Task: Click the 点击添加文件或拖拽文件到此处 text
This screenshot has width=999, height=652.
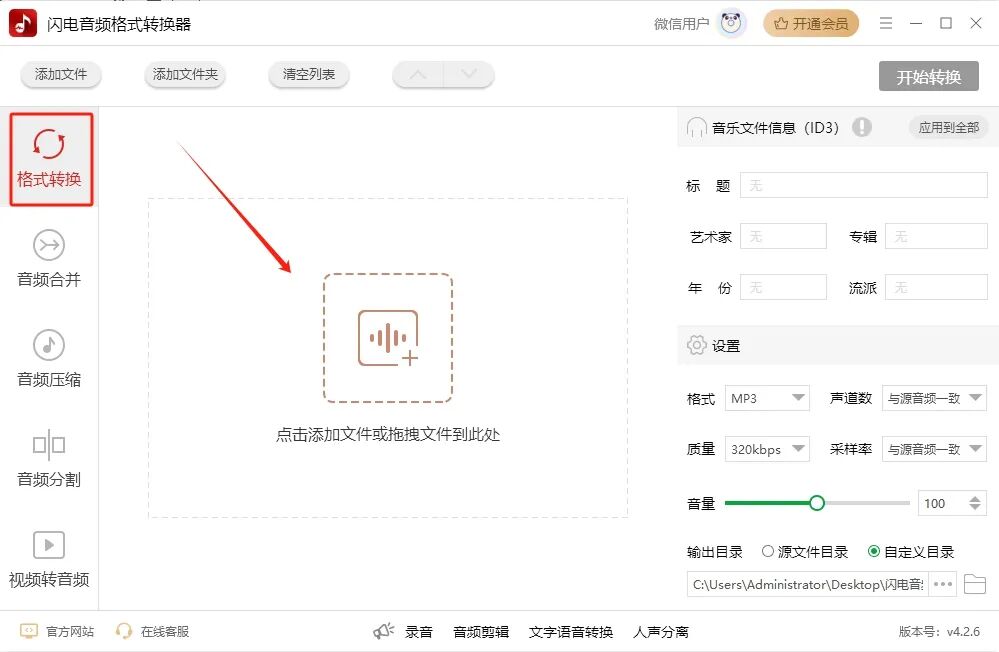Action: [x=387, y=435]
